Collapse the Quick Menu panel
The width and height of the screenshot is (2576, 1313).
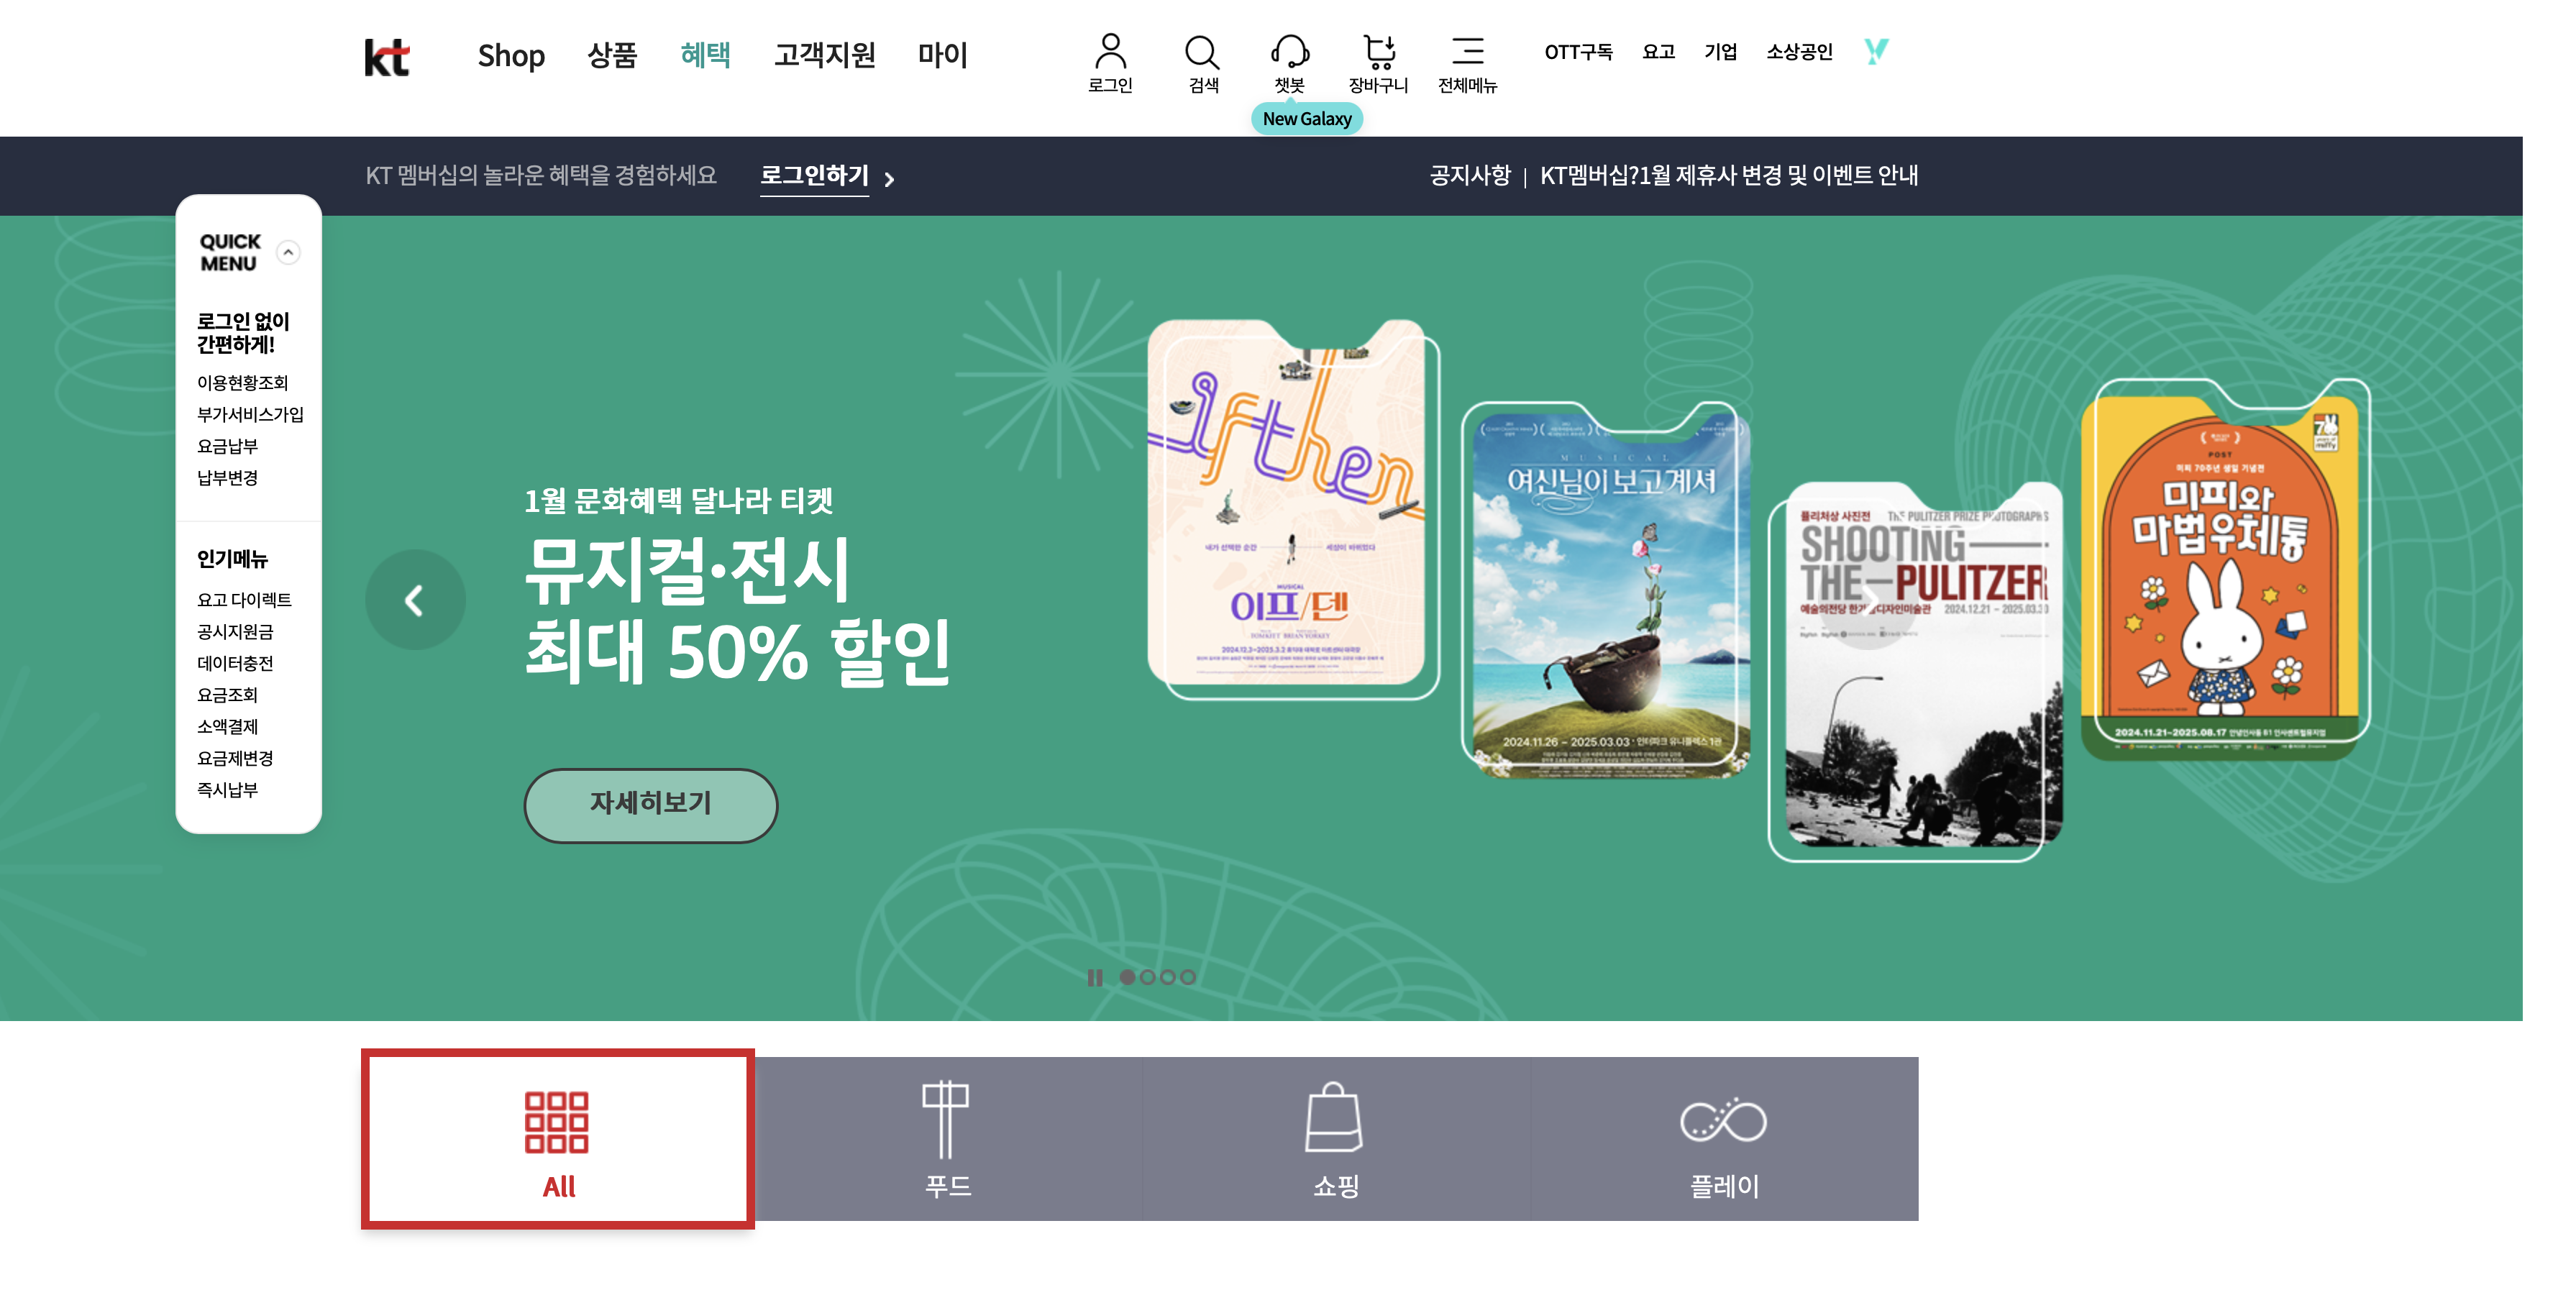288,252
